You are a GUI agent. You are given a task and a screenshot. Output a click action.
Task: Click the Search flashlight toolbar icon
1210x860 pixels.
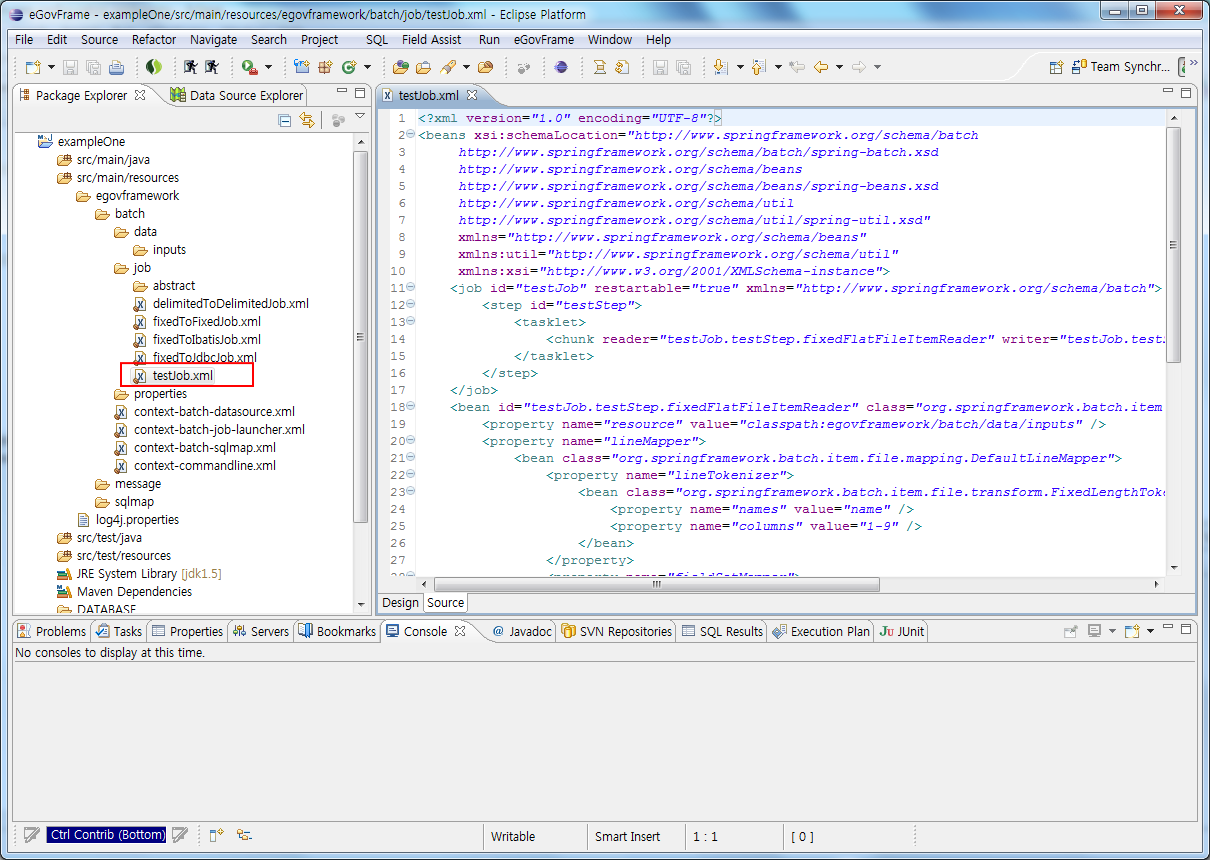(448, 67)
